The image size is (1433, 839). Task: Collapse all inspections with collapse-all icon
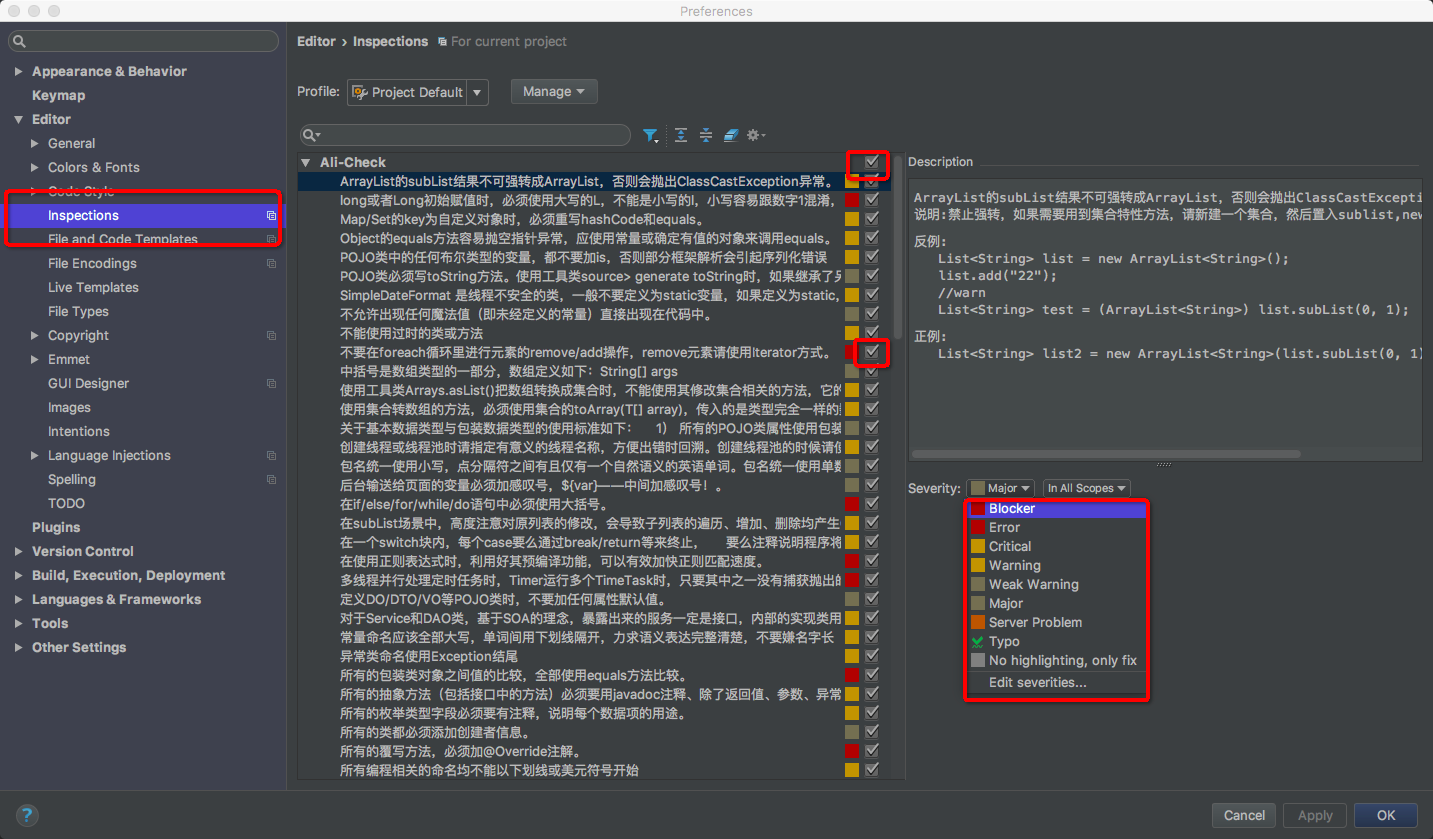pos(705,135)
